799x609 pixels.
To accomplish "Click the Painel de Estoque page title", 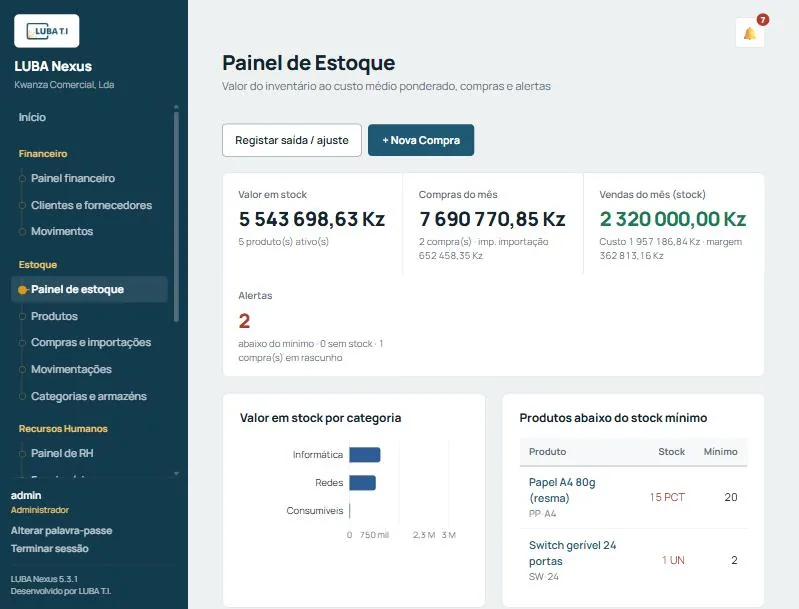I will (308, 63).
